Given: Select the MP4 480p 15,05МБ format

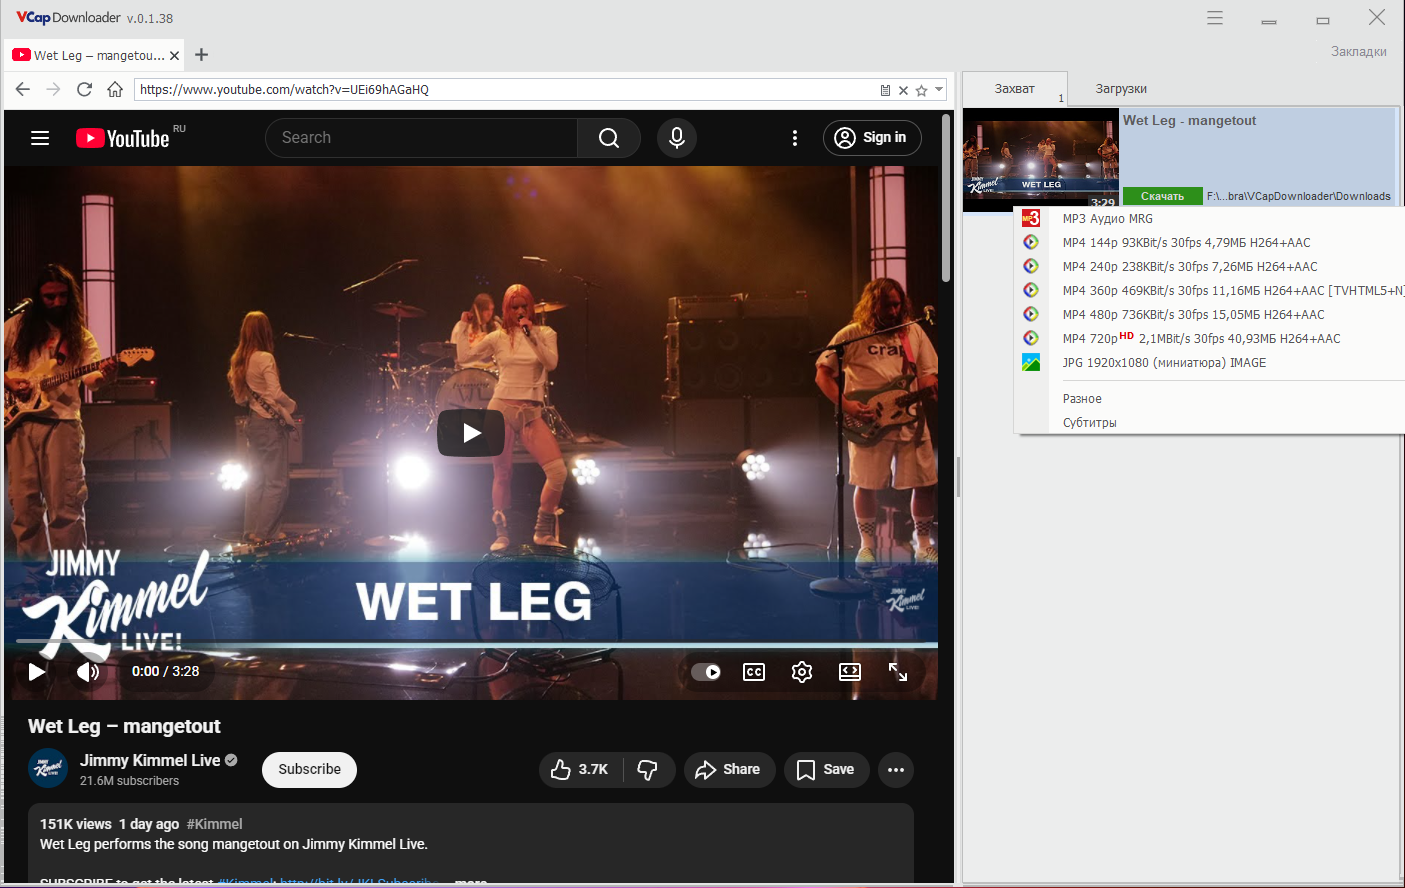Looking at the screenshot, I should pos(1193,315).
